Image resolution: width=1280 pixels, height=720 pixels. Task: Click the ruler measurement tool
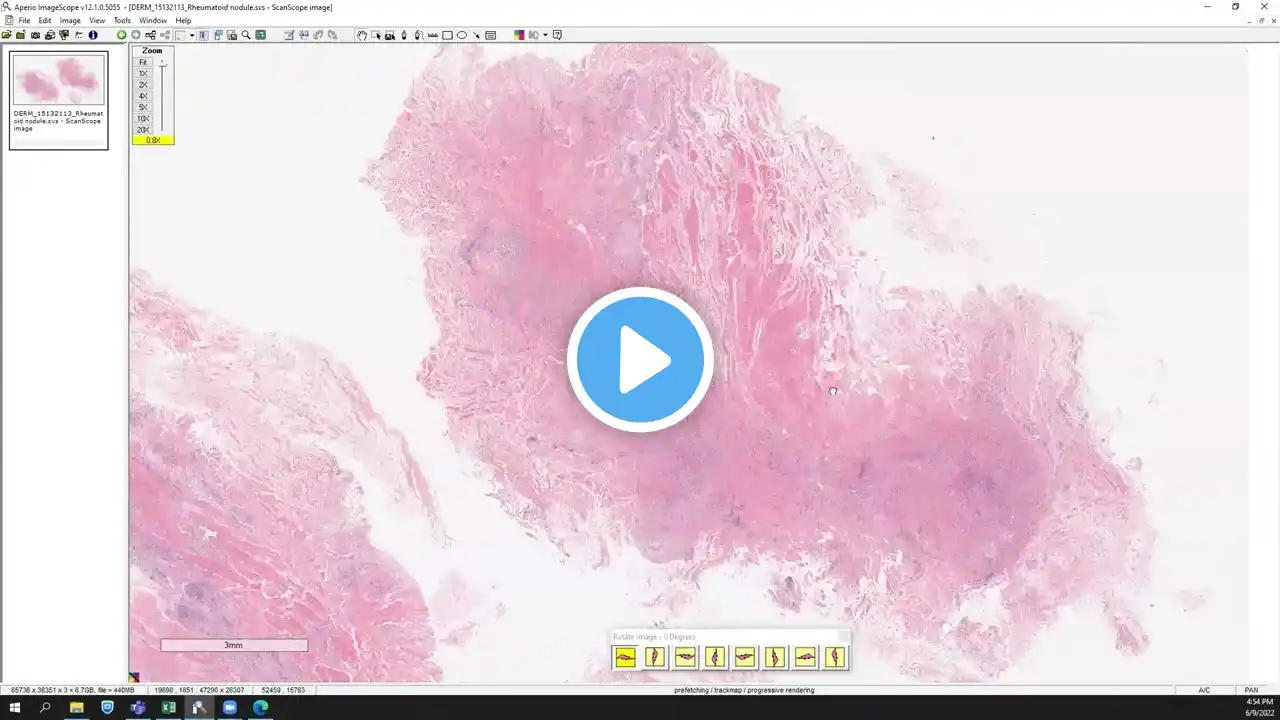click(433, 35)
